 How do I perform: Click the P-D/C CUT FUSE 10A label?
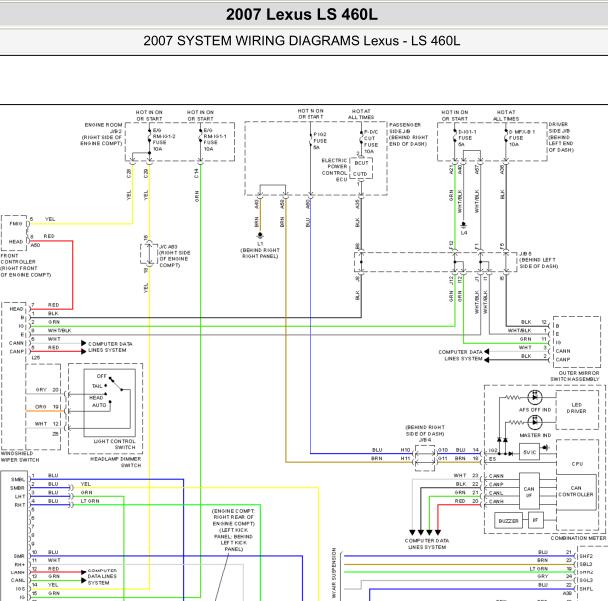tap(371, 142)
